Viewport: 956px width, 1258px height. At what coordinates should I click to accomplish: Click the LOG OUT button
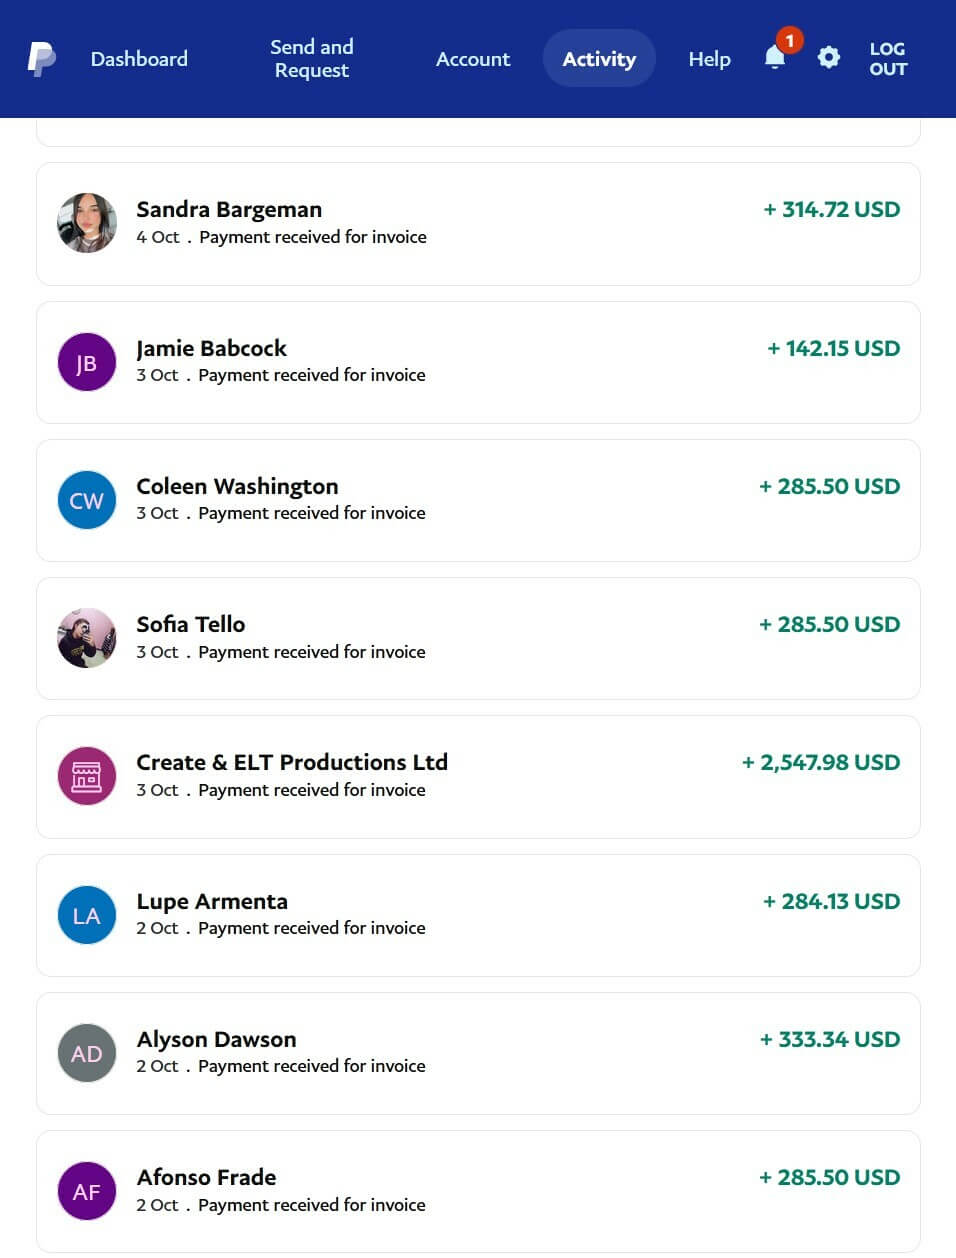[x=887, y=59]
